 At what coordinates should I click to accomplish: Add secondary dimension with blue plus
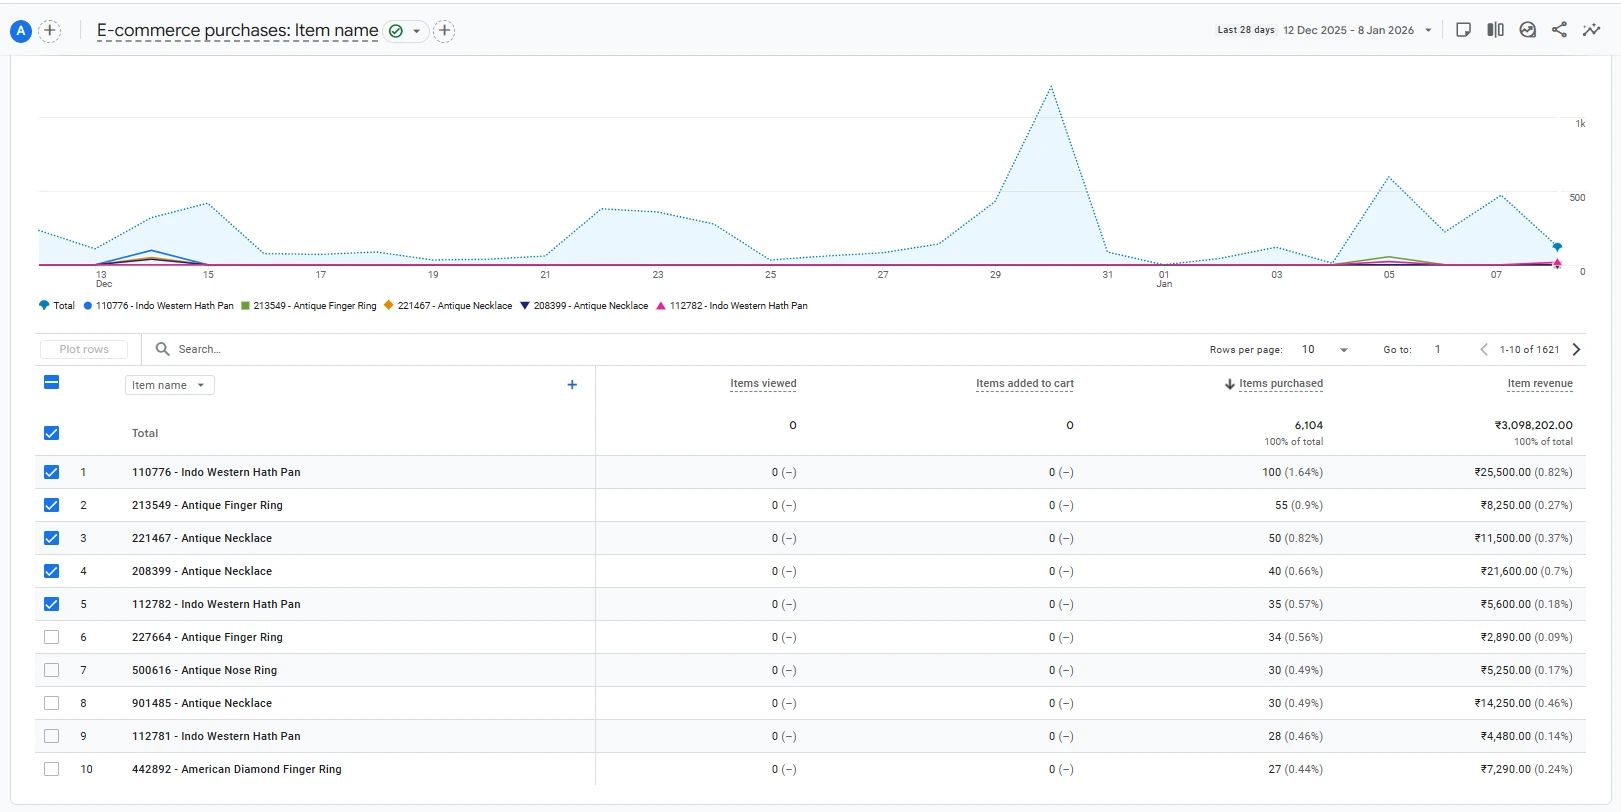pos(572,385)
